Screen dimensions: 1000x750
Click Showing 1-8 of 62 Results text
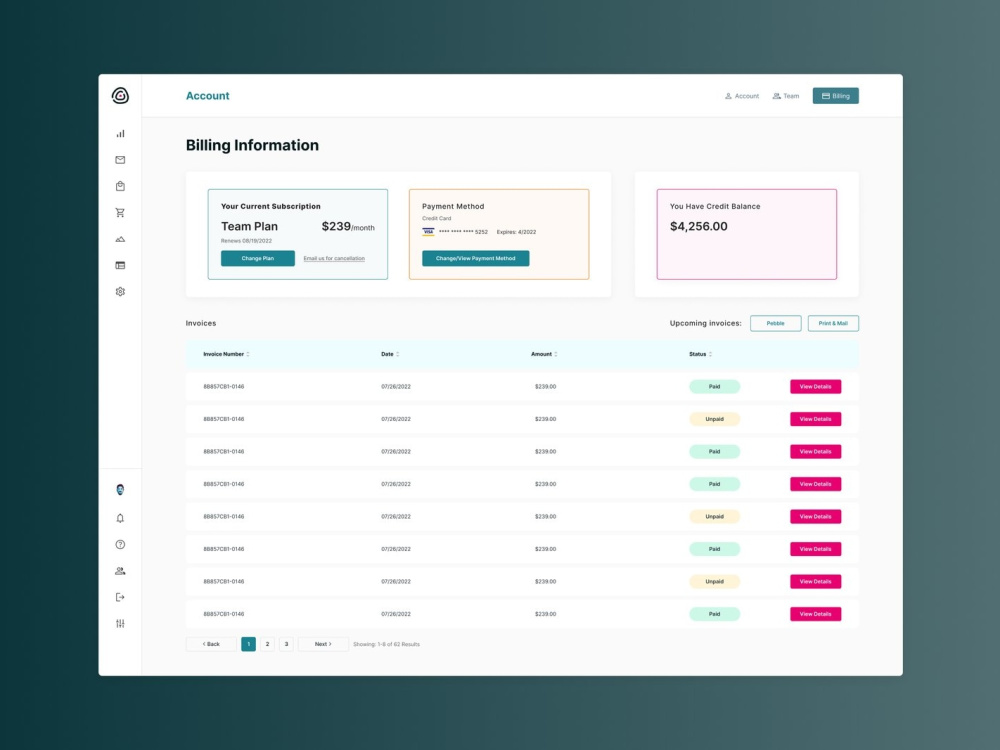tap(386, 644)
